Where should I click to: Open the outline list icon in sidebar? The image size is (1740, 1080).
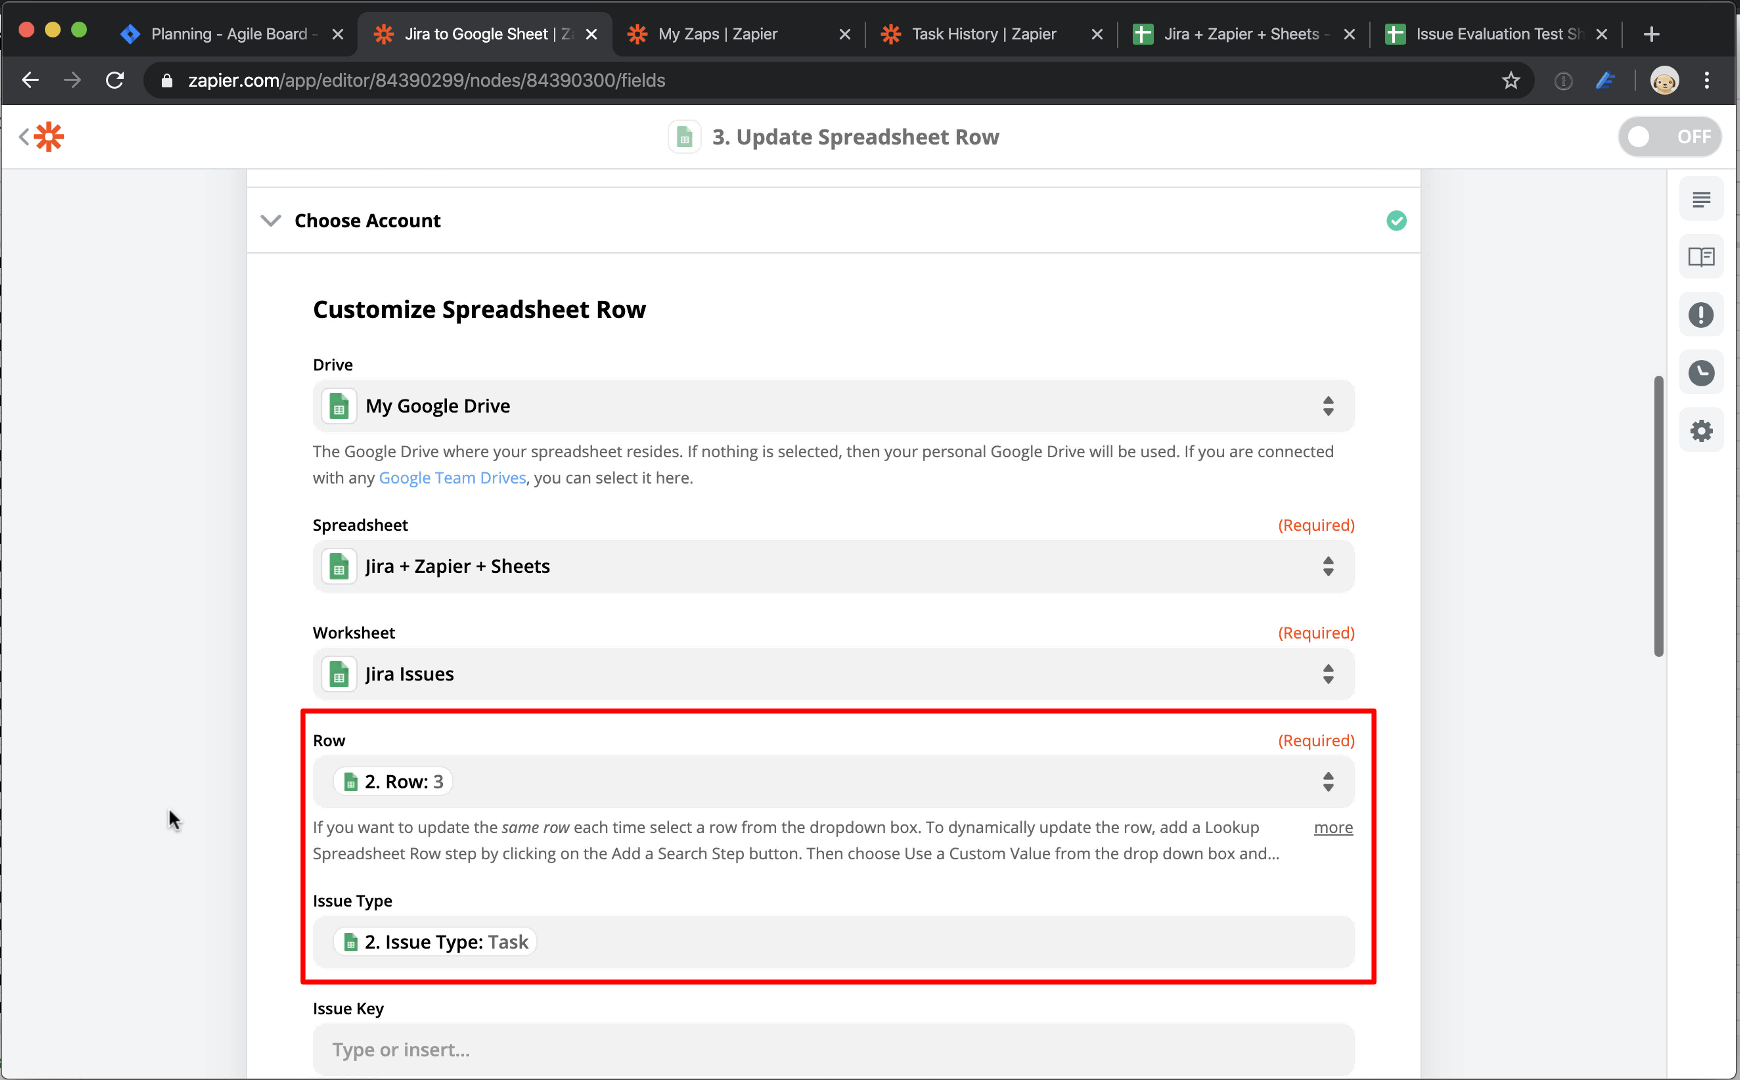pos(1701,200)
